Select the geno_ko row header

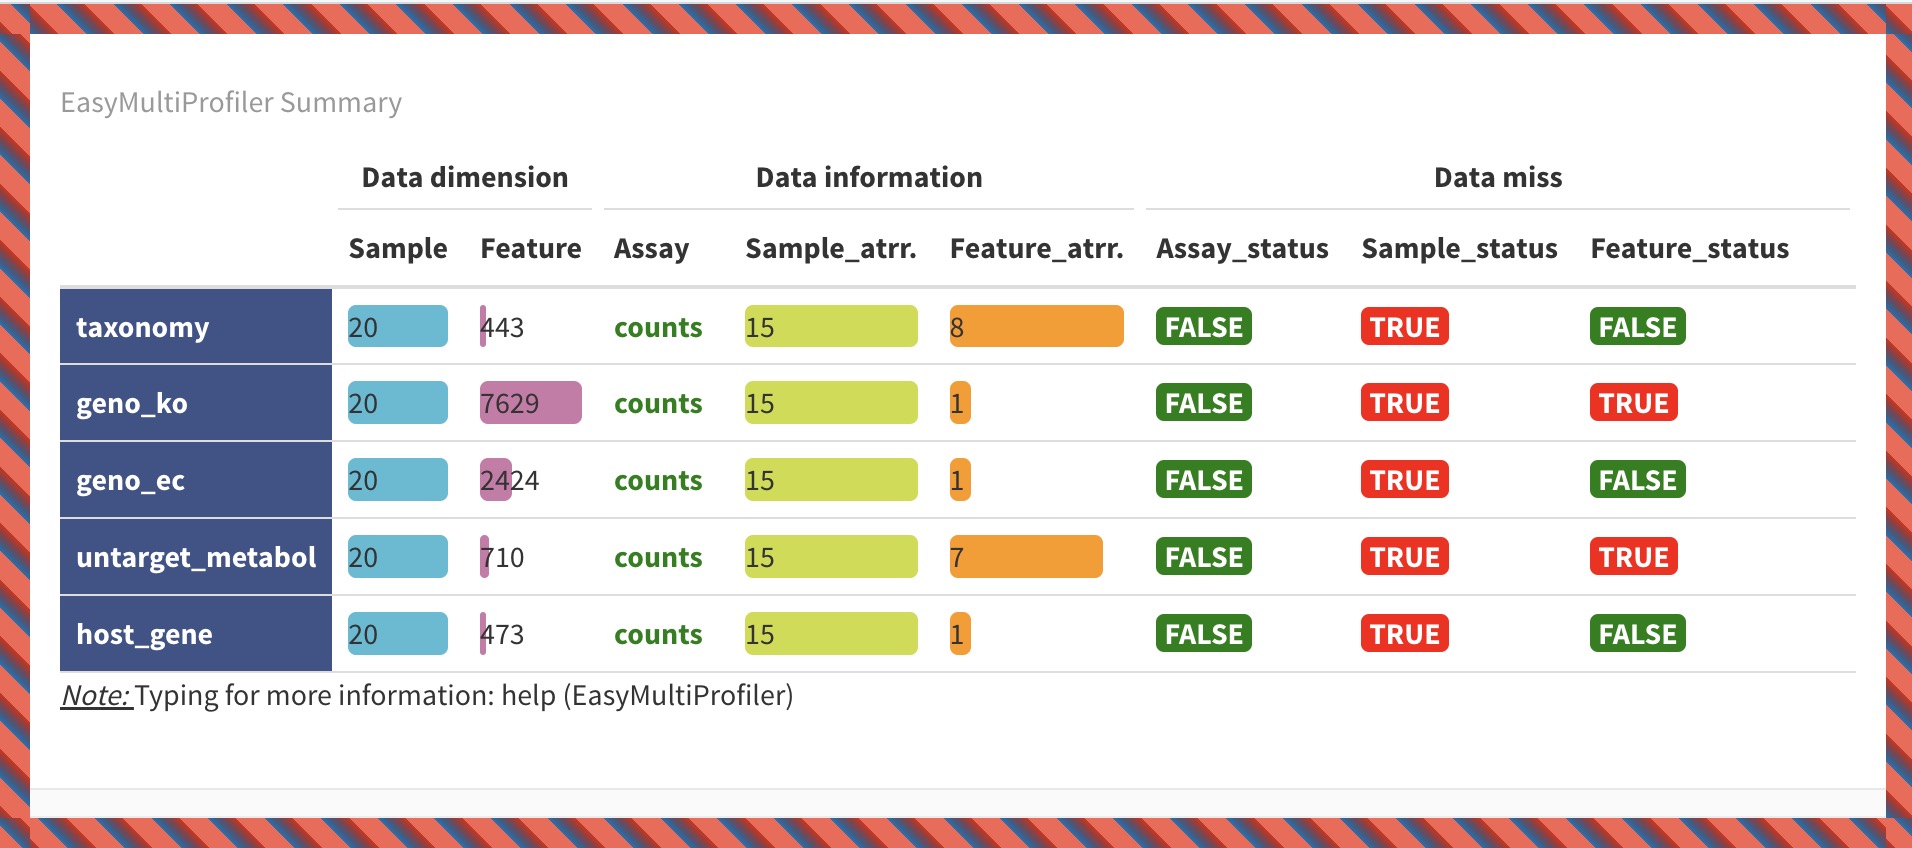point(132,404)
